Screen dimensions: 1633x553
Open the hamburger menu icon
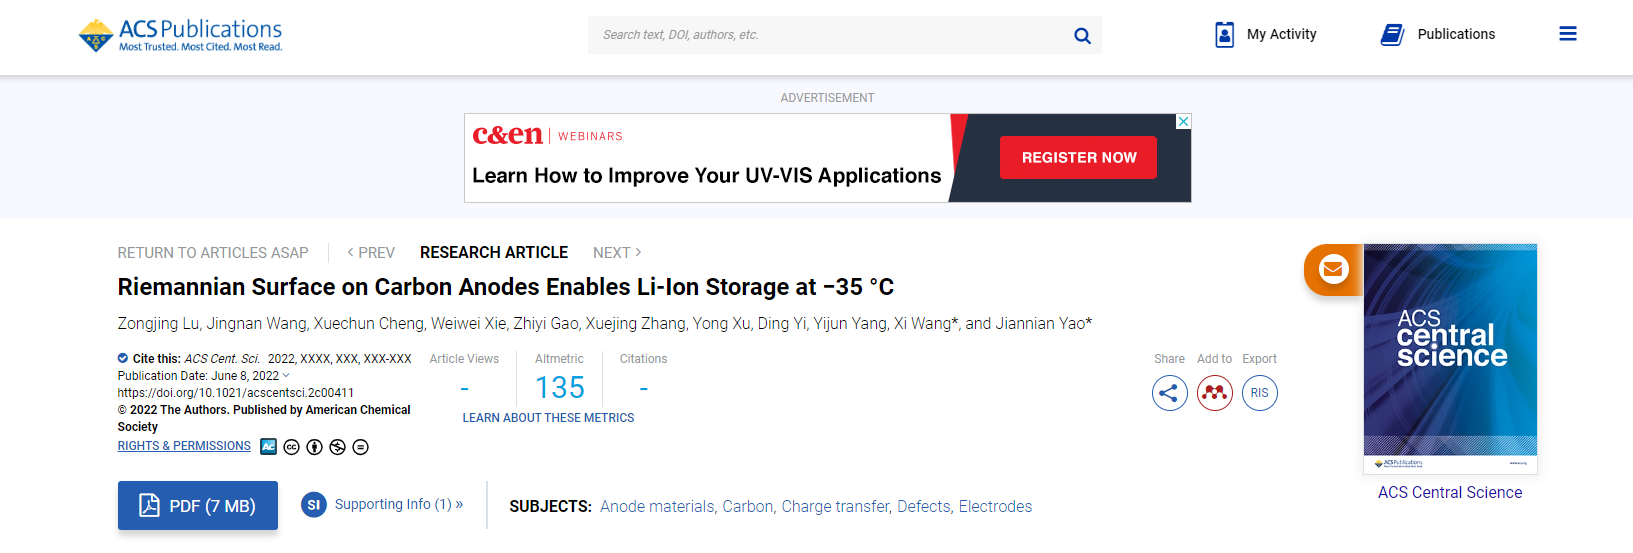1567,34
